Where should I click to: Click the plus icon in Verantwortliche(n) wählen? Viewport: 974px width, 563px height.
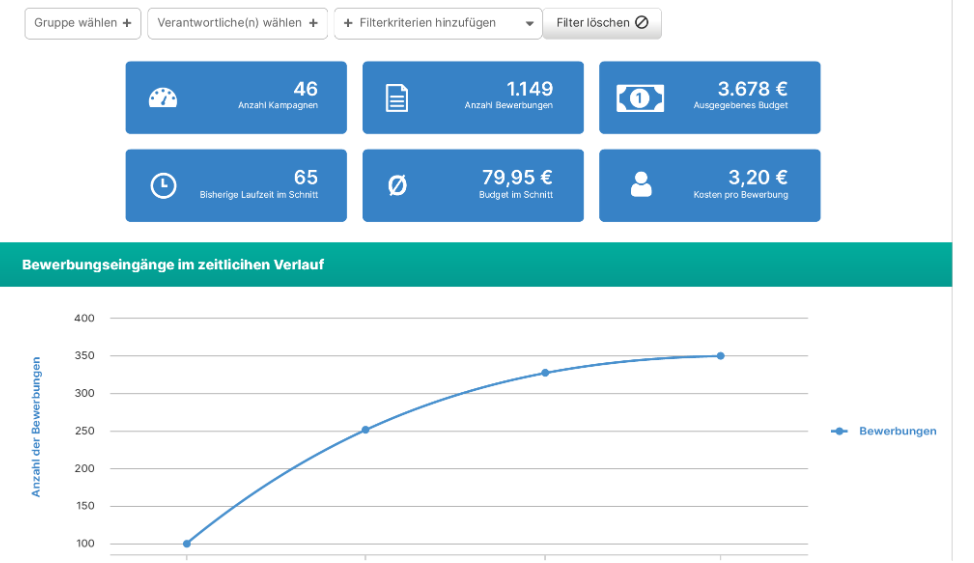[313, 23]
